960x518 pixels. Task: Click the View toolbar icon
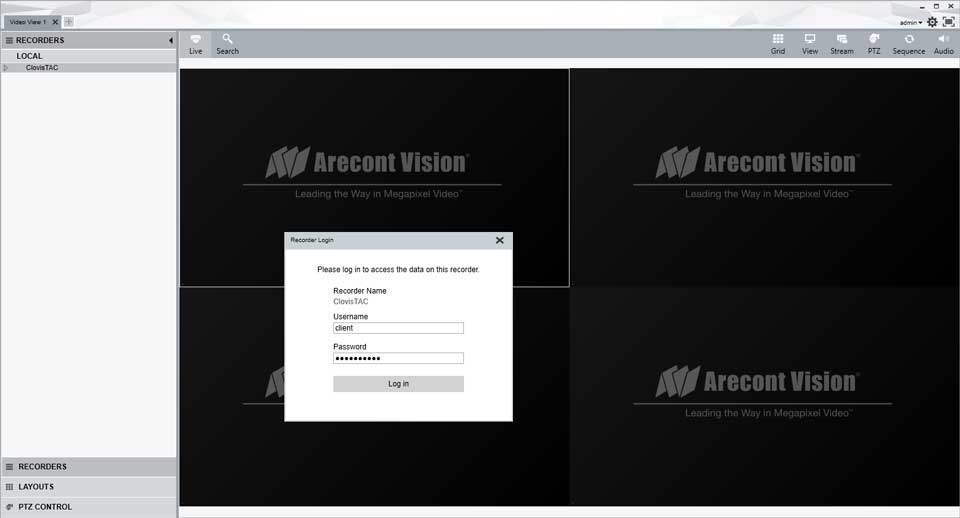point(810,43)
